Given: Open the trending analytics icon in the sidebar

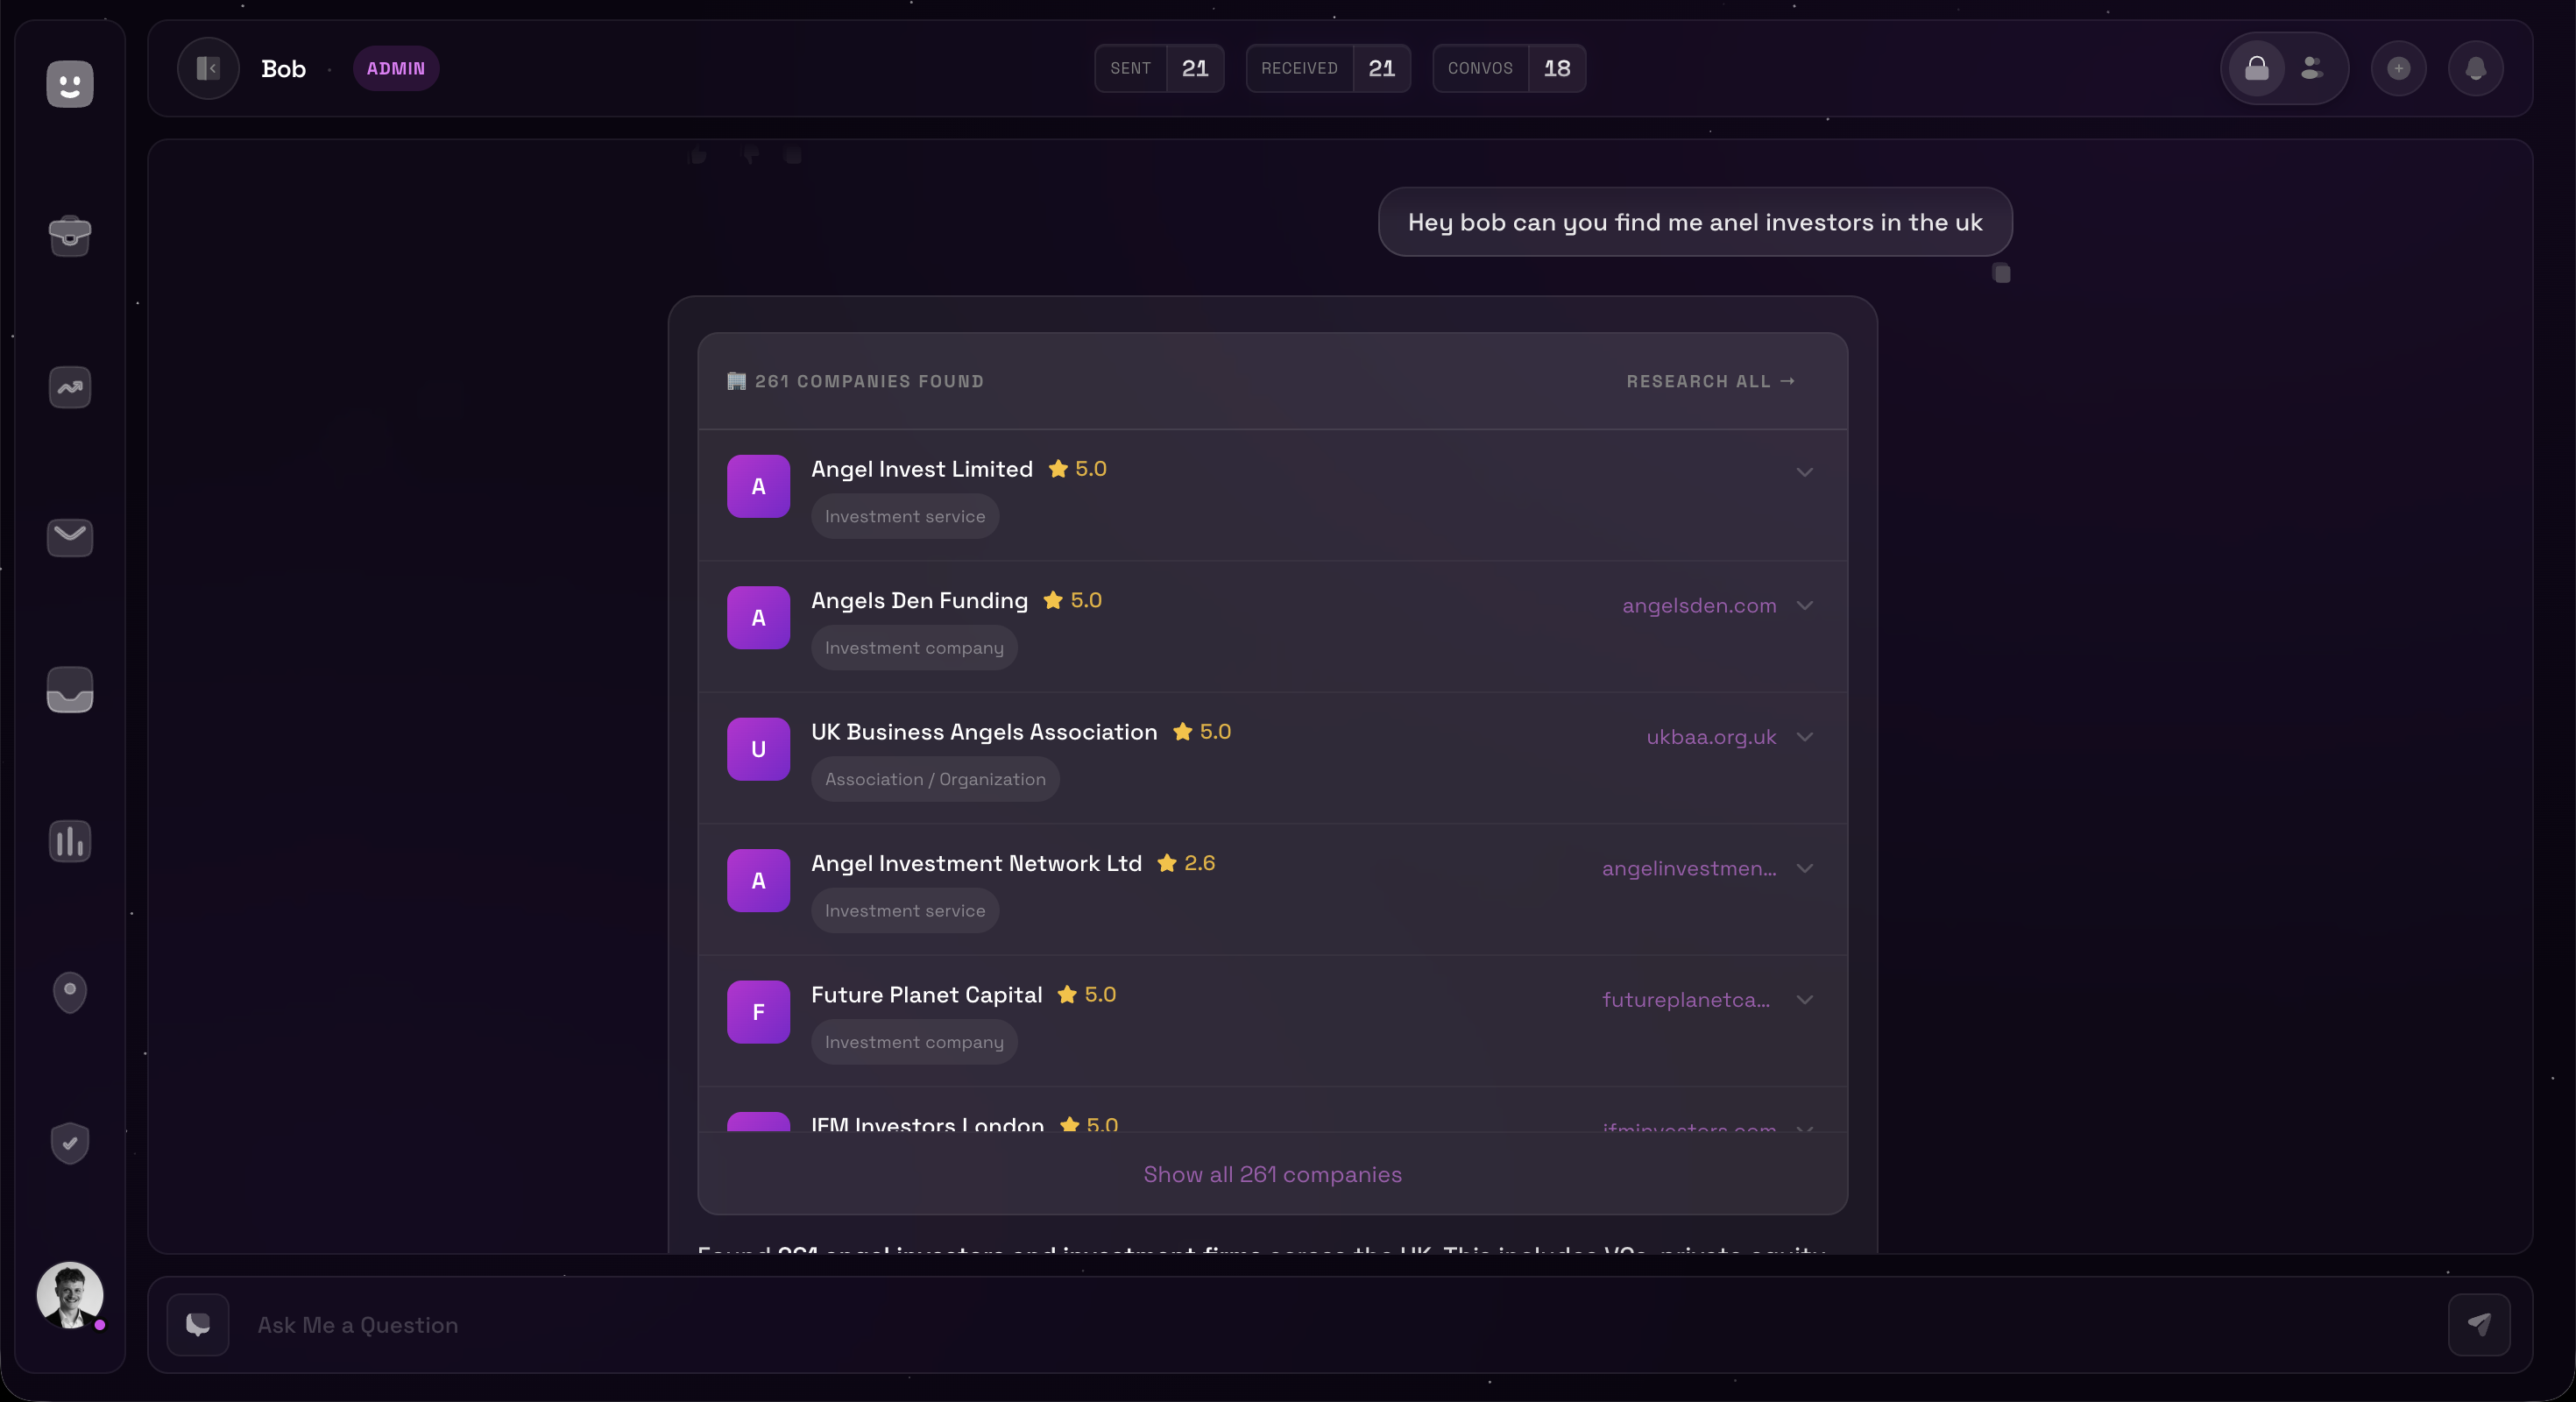Looking at the screenshot, I should tap(69, 388).
